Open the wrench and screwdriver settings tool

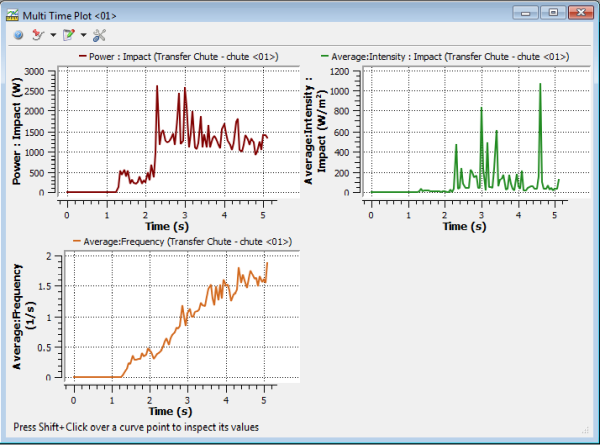[98, 34]
